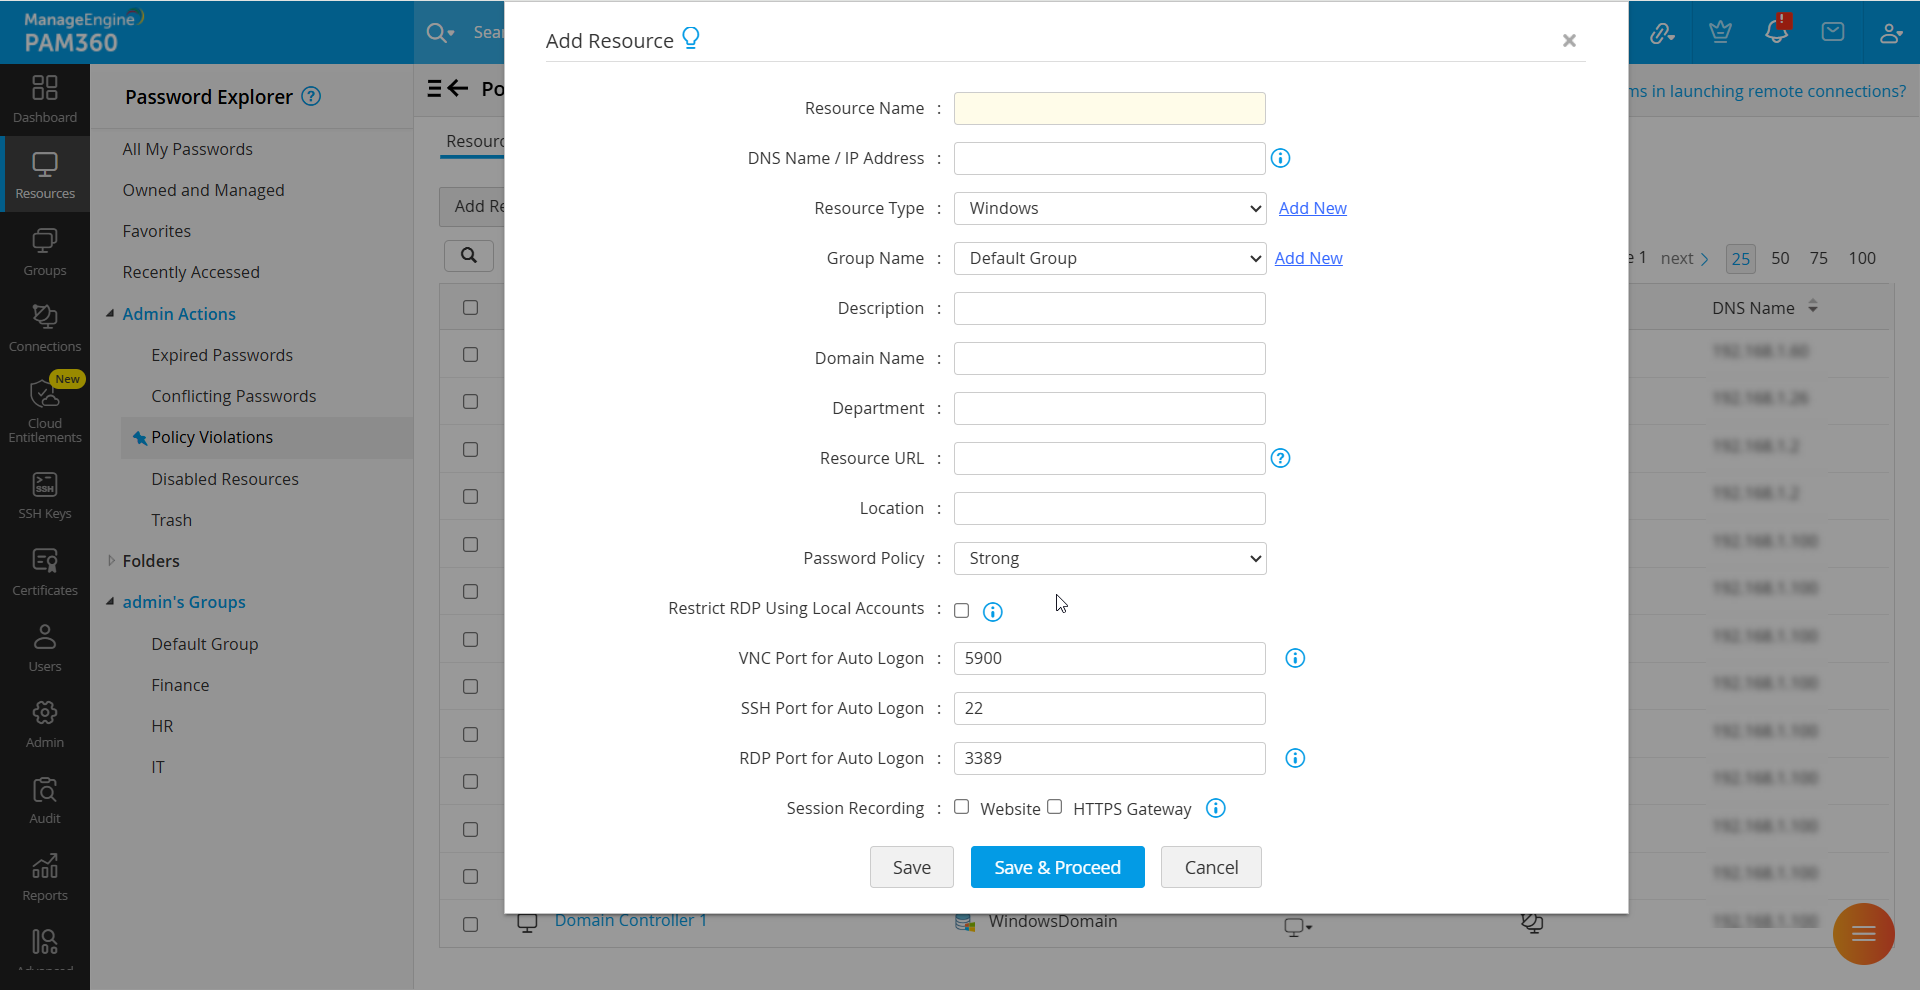Open SSH Keys in the sidebar
Image resolution: width=1920 pixels, height=990 pixels.
tap(45, 496)
